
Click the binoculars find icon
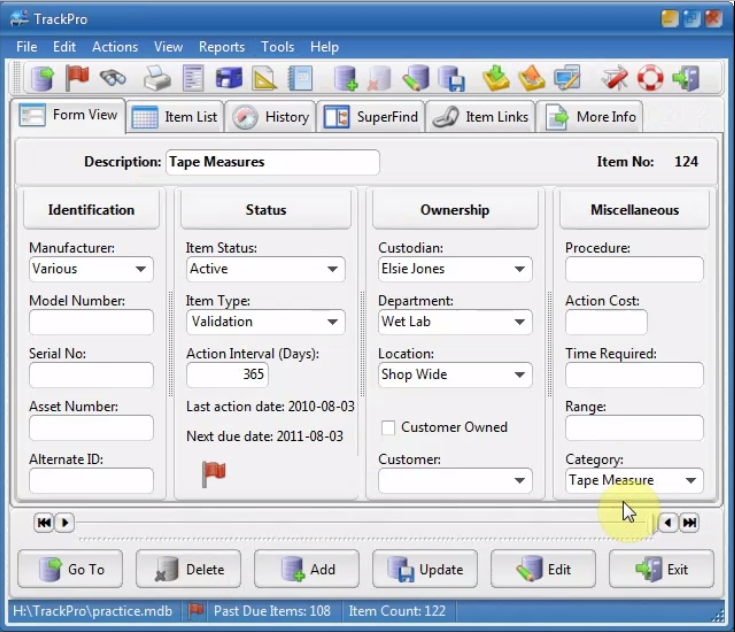point(113,78)
